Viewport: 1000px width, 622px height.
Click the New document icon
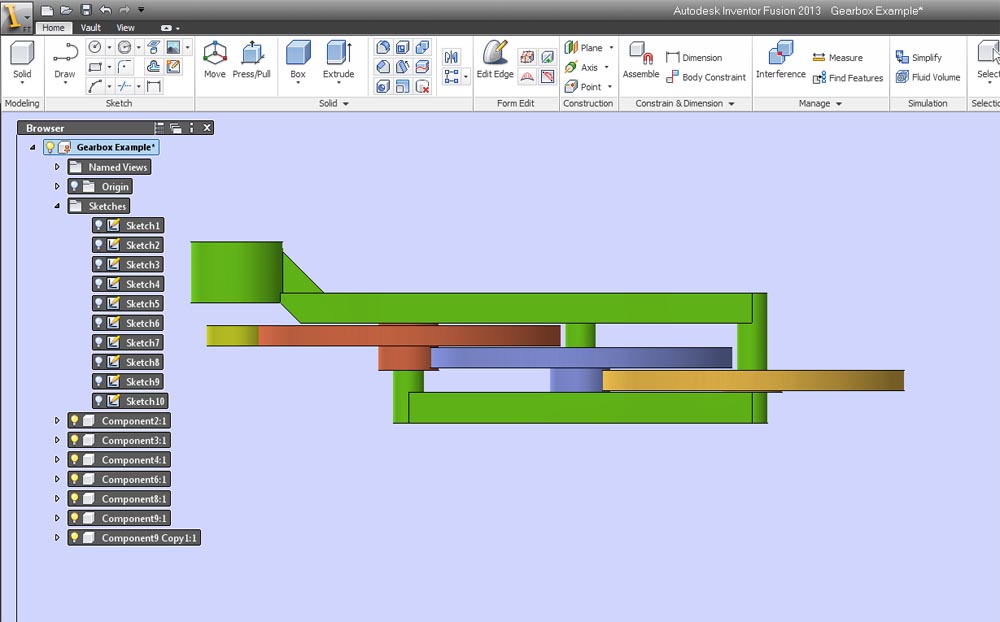point(47,10)
